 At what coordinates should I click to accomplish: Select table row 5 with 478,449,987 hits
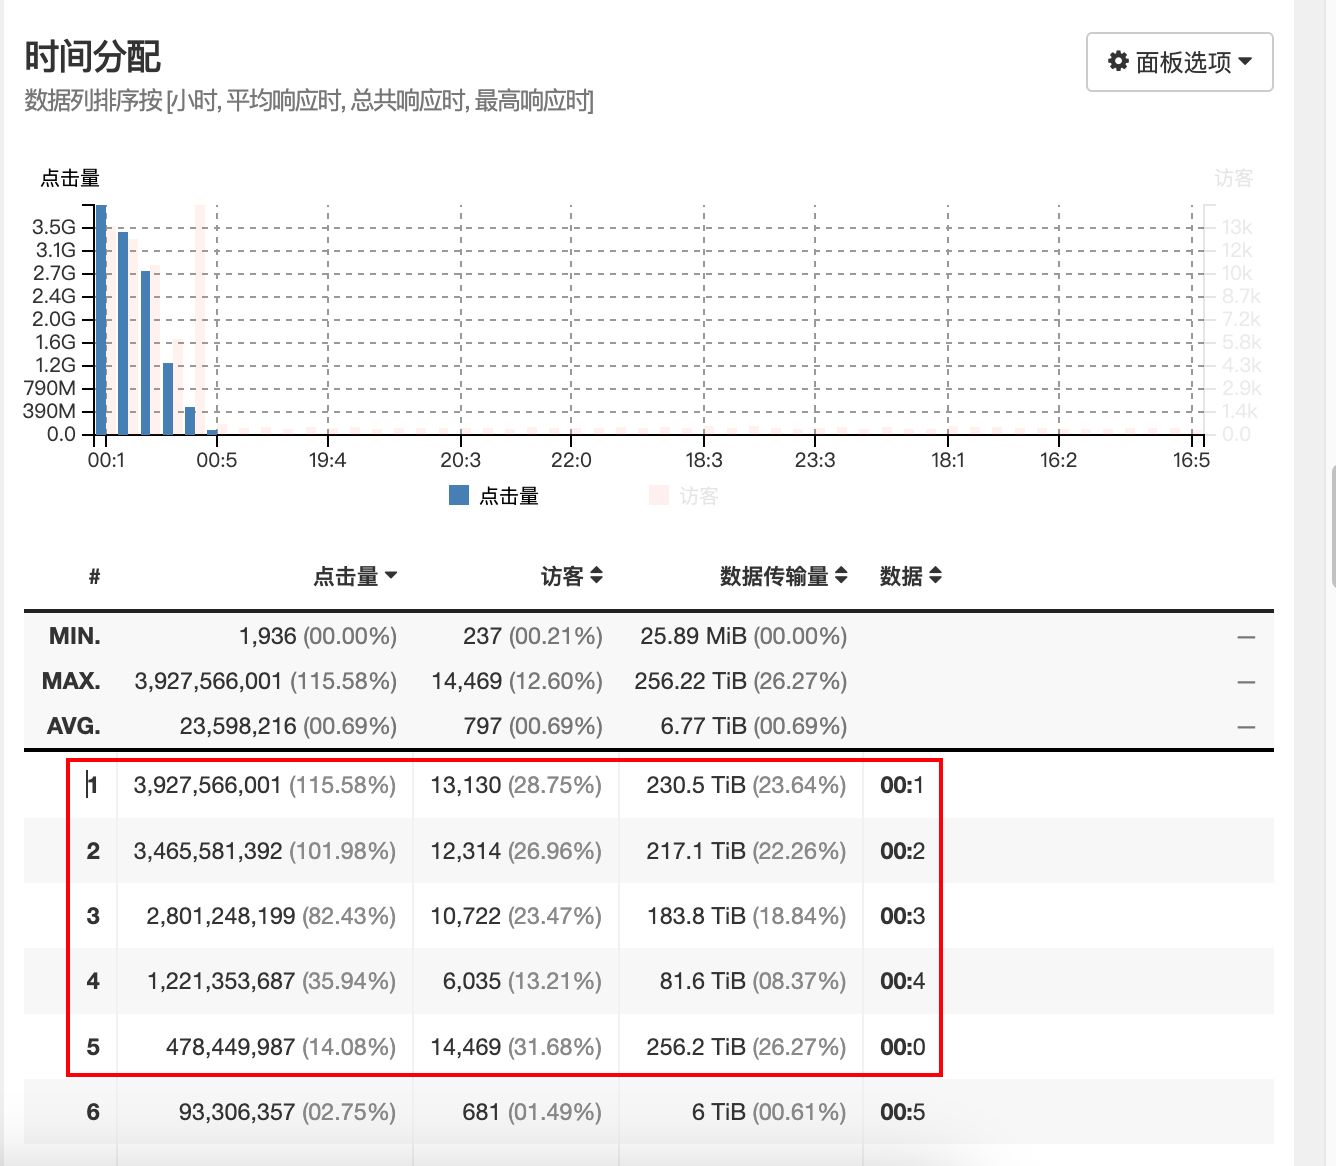click(280, 1047)
